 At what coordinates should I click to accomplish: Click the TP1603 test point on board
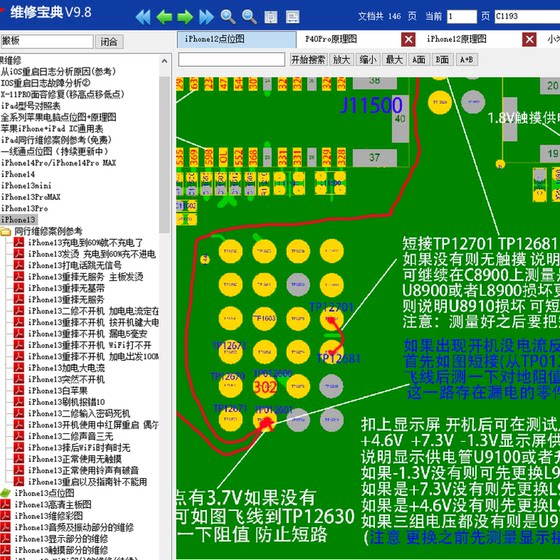[x=264, y=318]
